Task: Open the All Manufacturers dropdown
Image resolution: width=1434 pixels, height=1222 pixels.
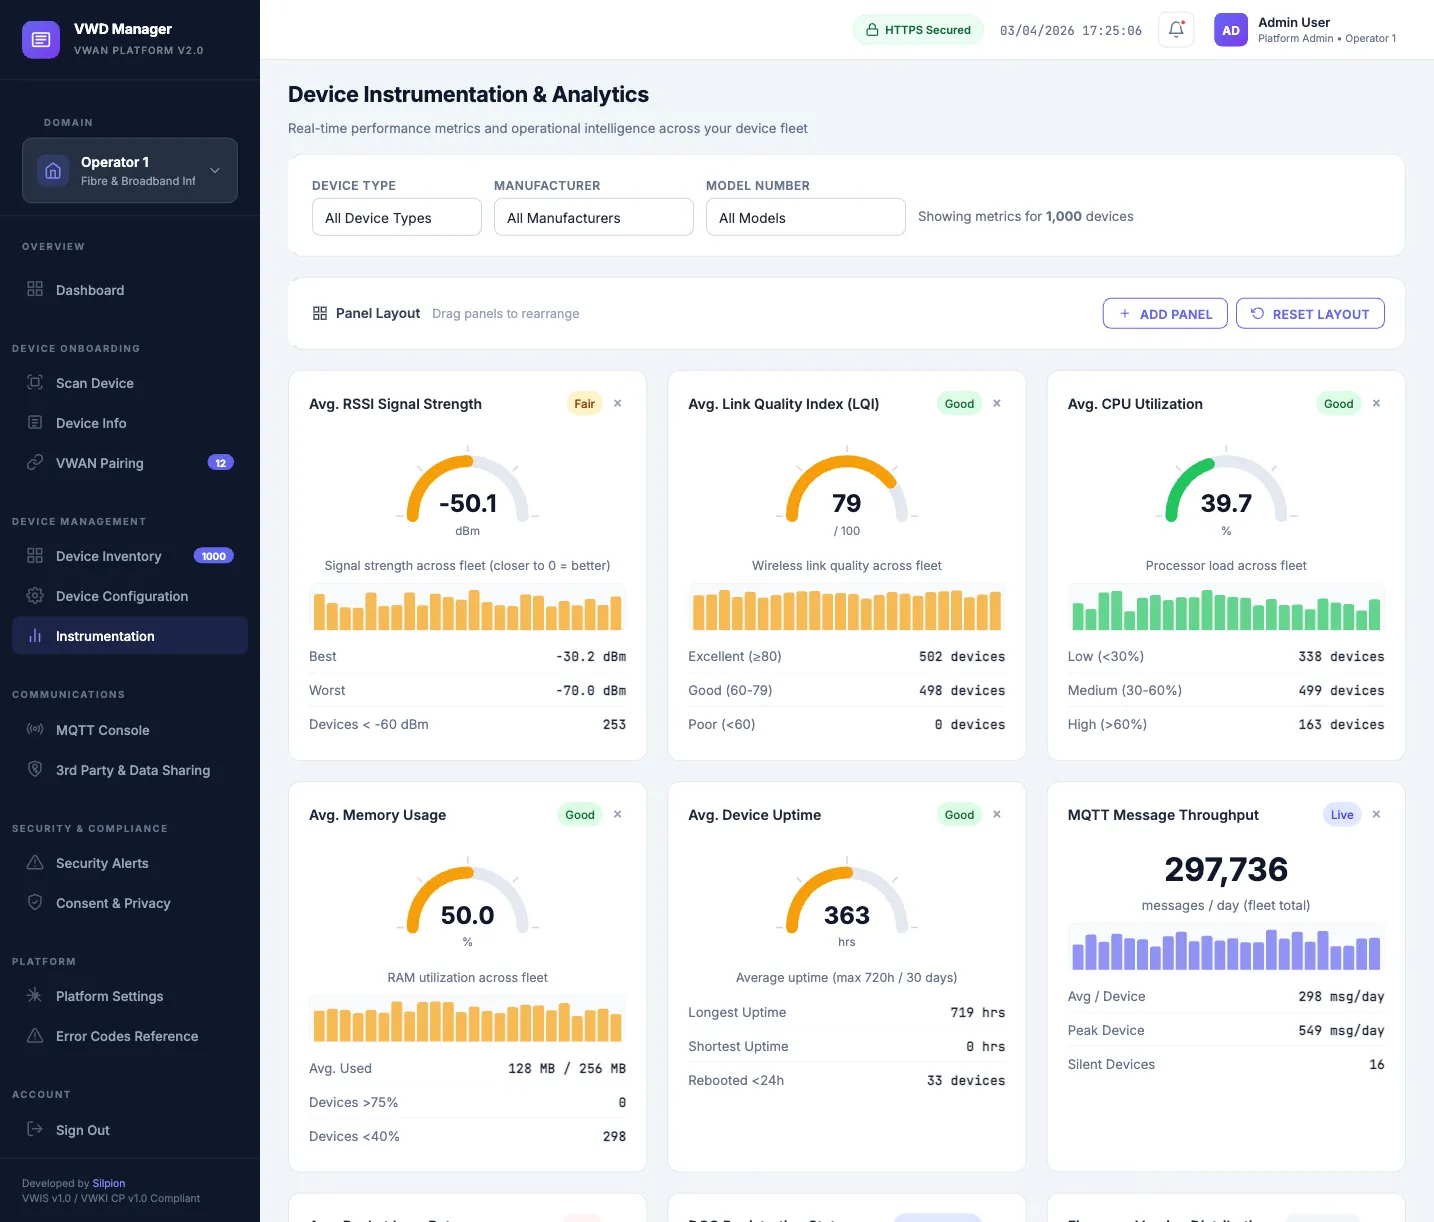Action: [593, 217]
